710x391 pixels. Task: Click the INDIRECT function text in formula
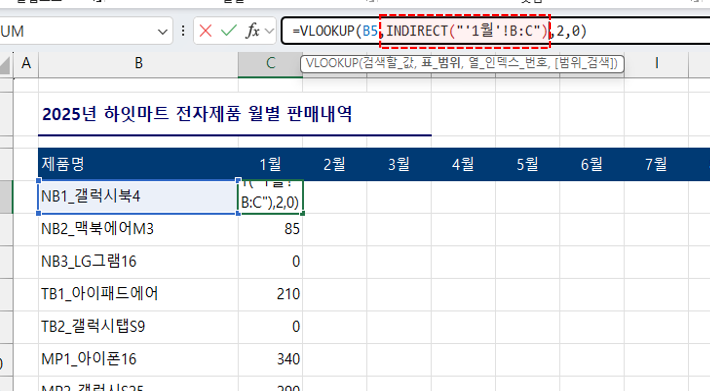pyautogui.click(x=417, y=31)
